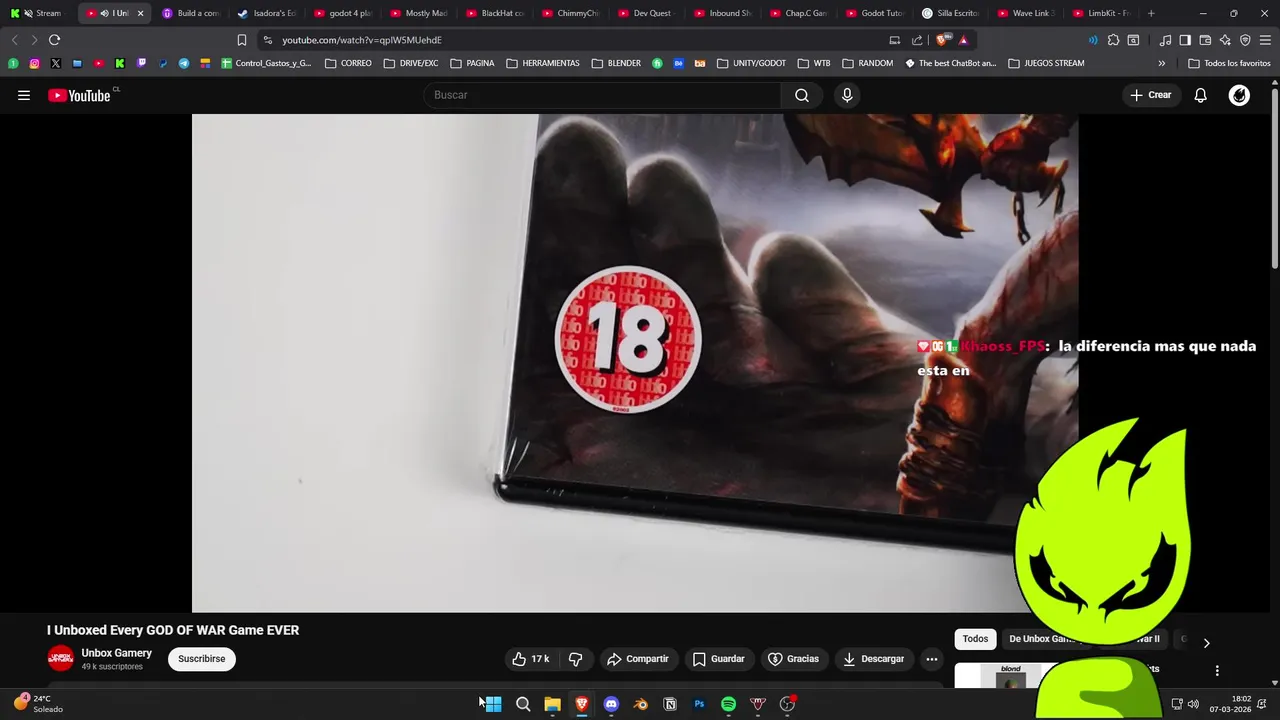
Task: Open the browser extensions puzzle icon
Action: tap(1113, 40)
